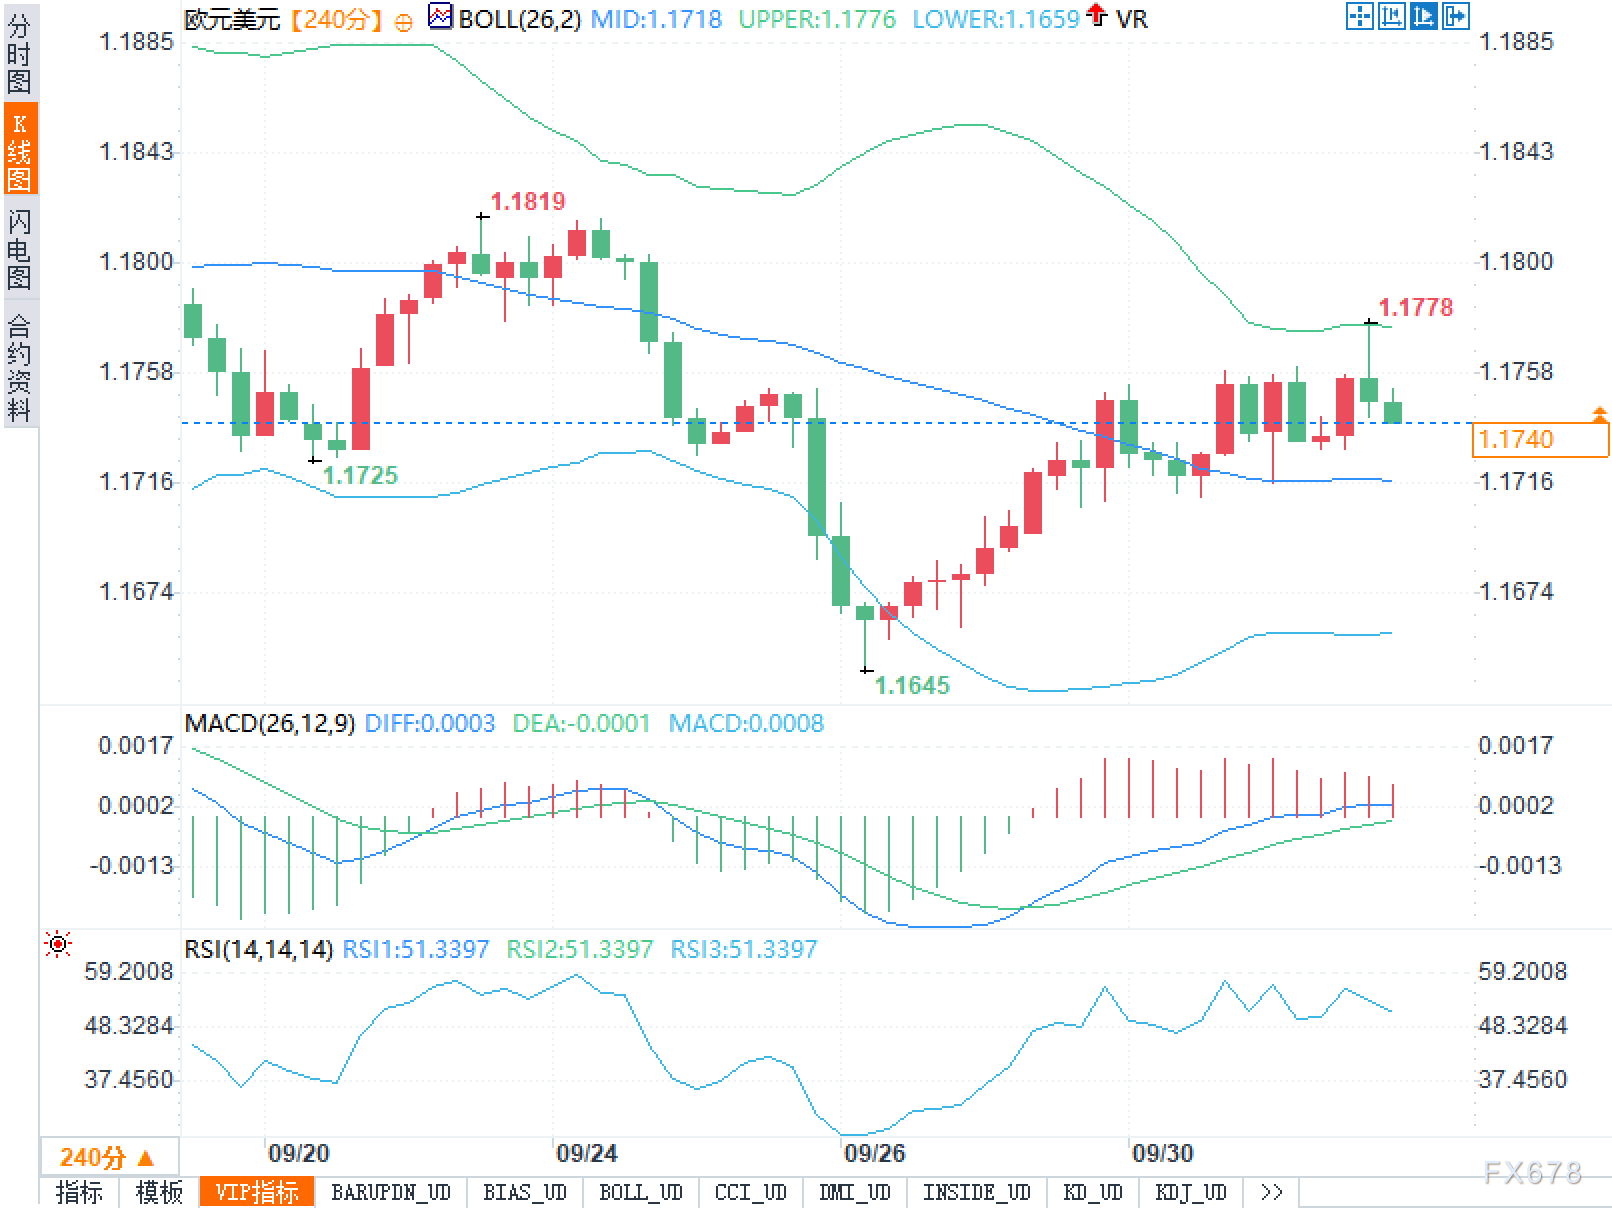The image size is (1612, 1208).
Task: Click the third chart toolbar icon at top right
Action: [1423, 16]
